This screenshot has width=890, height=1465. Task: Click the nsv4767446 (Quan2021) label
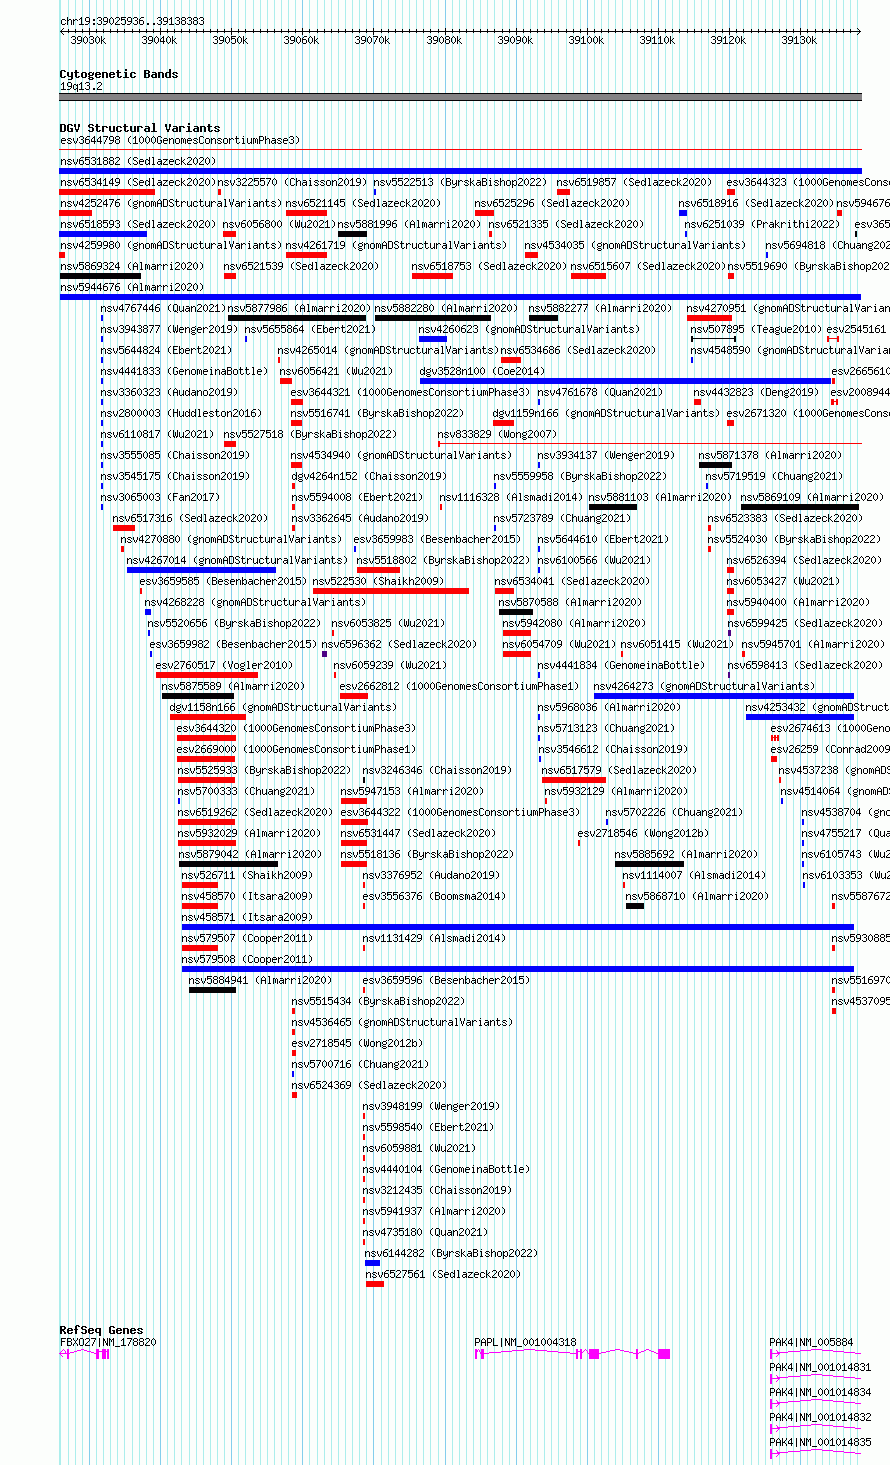click(164, 308)
